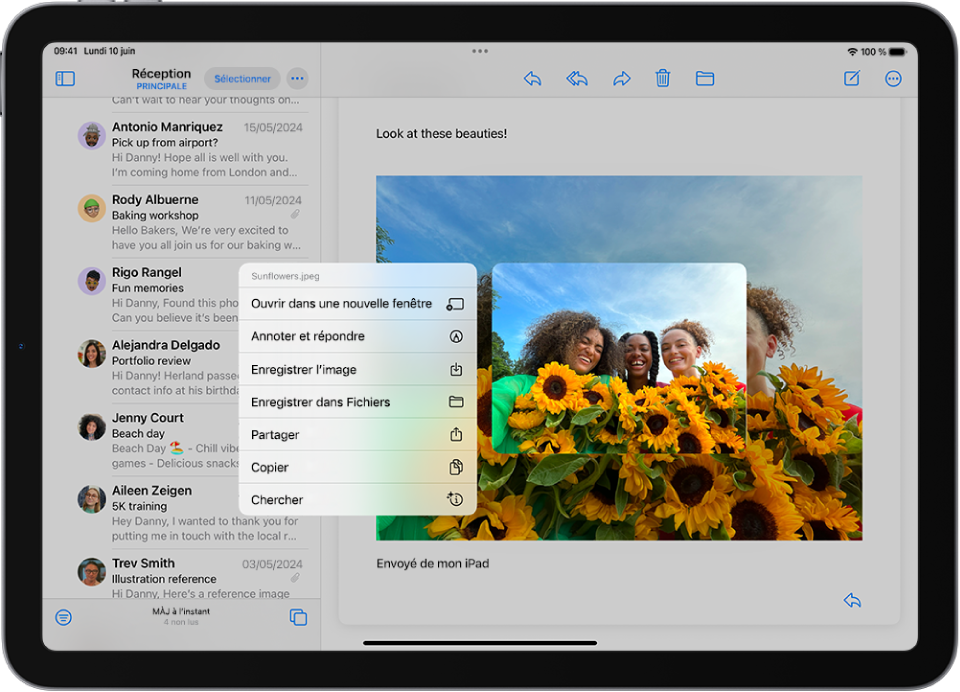Open the stacked windows icon
Image resolution: width=960 pixels, height=692 pixels.
click(x=298, y=617)
